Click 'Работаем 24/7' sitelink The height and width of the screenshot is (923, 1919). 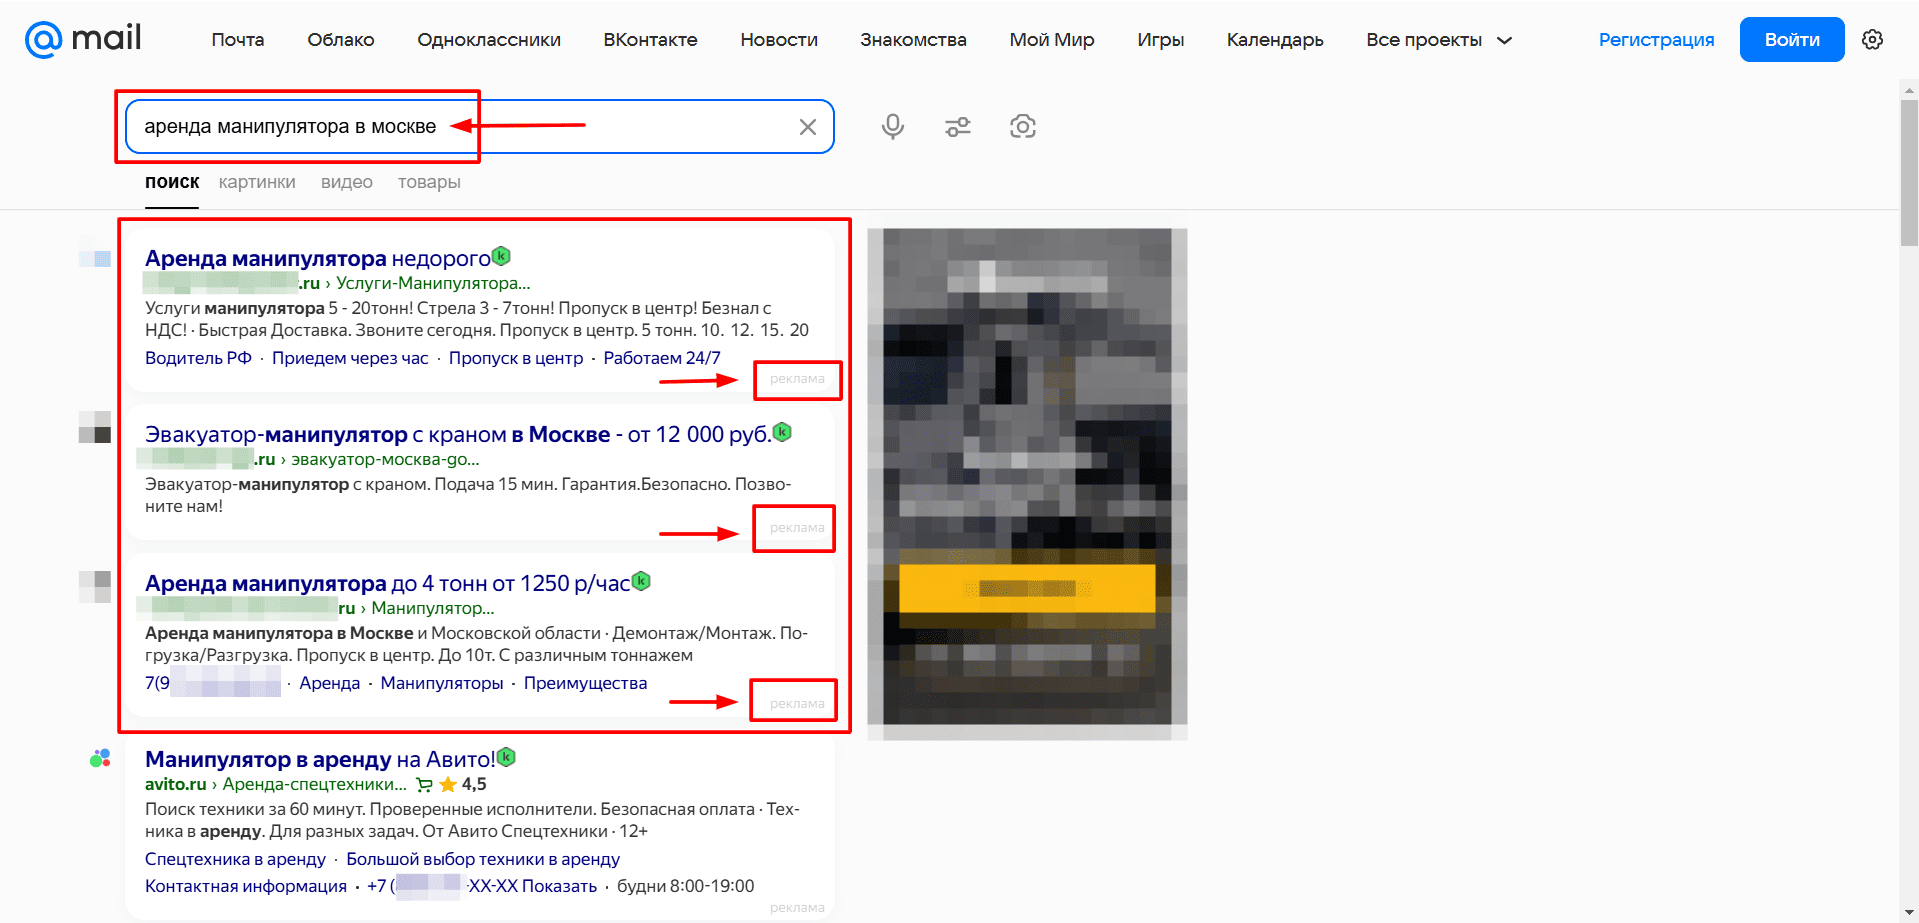pyautogui.click(x=662, y=358)
